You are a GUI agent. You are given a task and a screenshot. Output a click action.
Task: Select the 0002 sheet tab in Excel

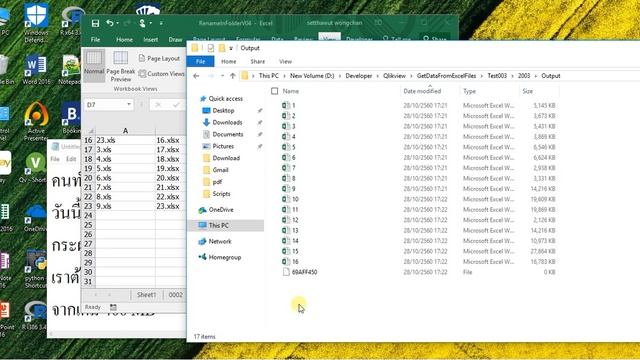176,295
